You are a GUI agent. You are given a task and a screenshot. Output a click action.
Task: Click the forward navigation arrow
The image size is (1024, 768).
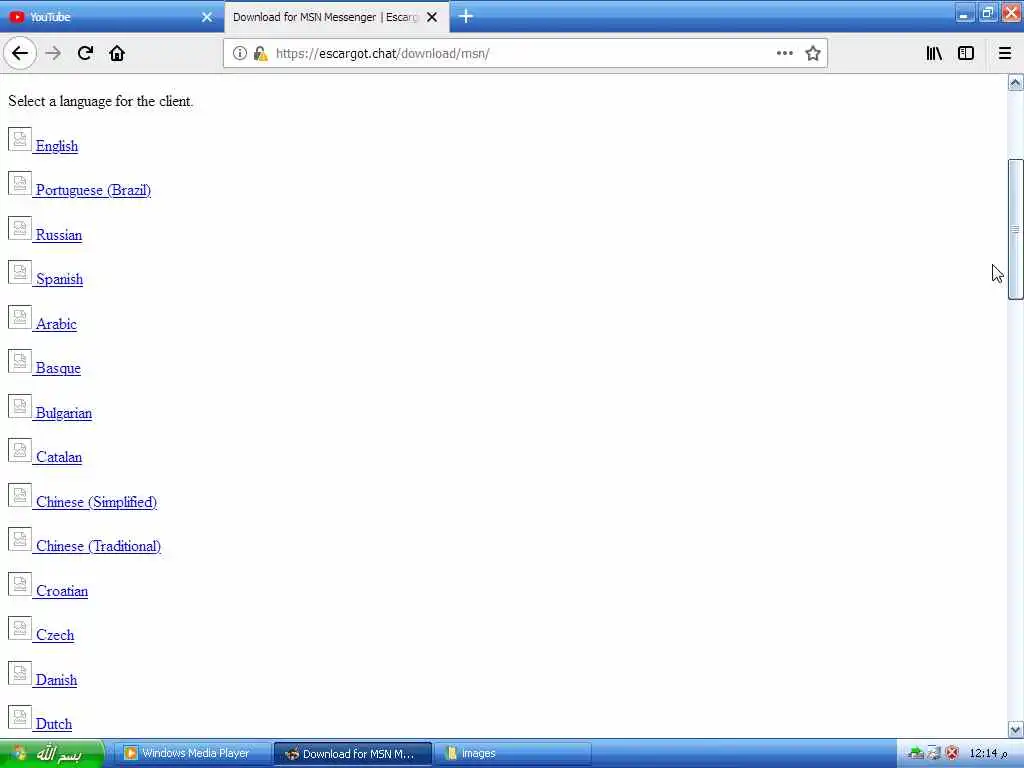[53, 54]
